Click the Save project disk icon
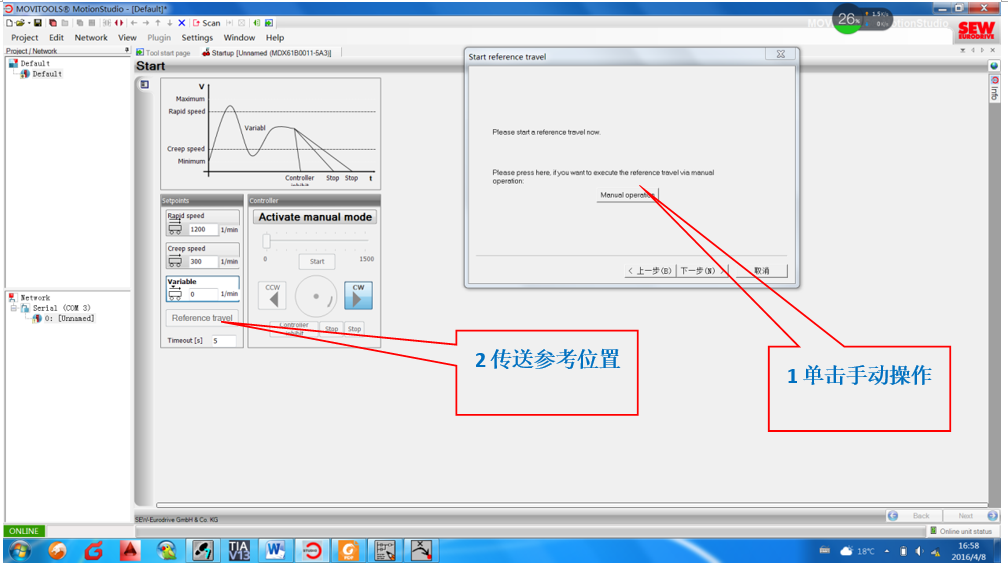 [38, 23]
